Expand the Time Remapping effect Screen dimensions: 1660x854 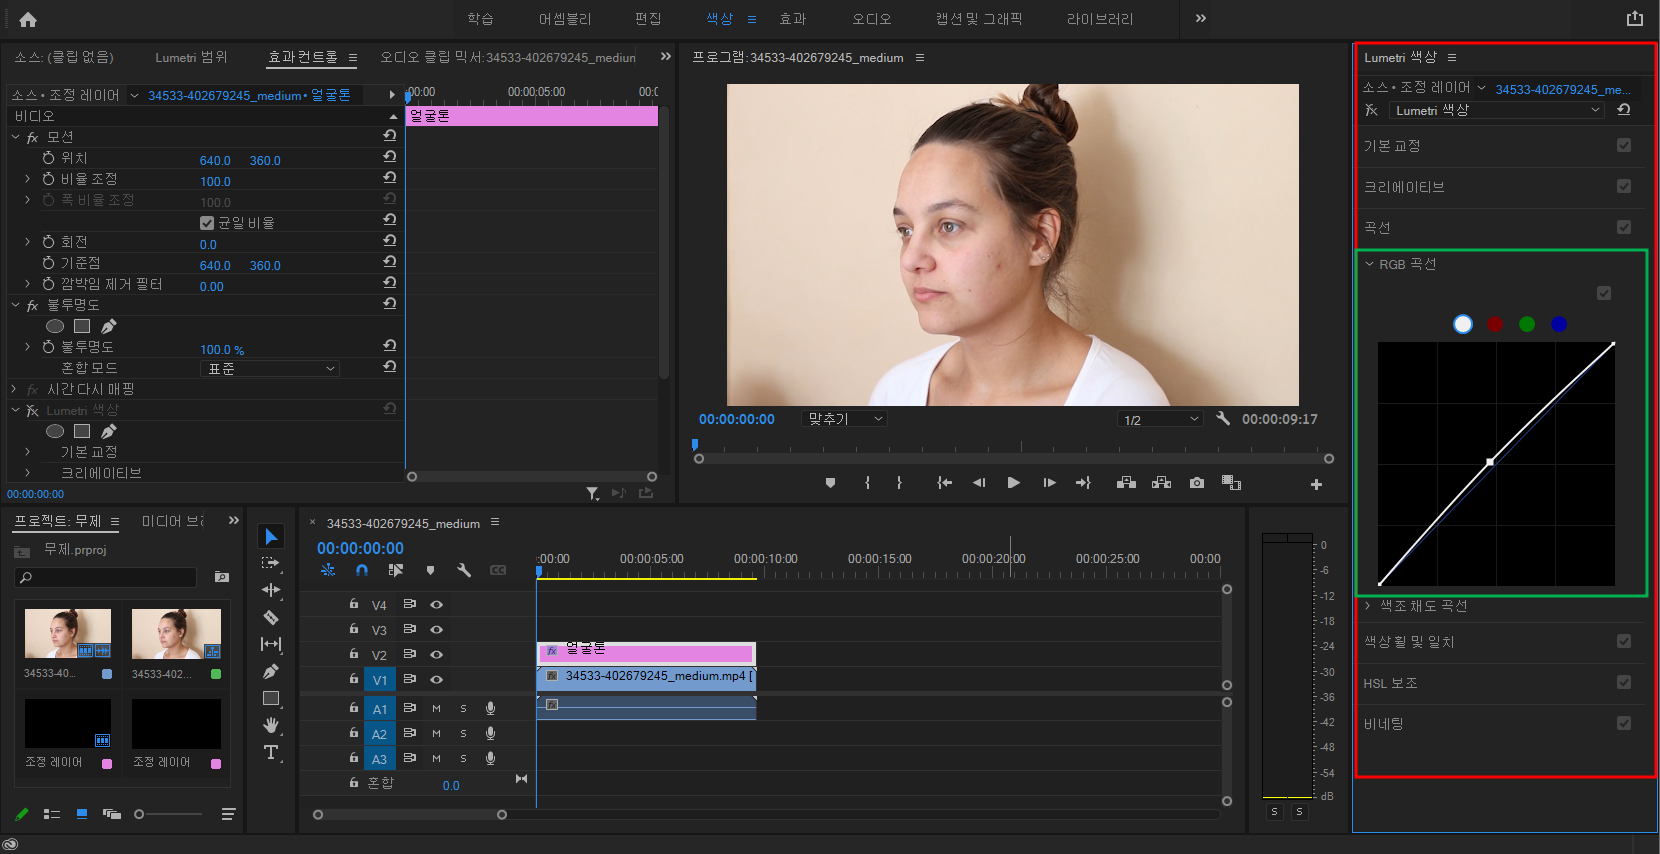tap(13, 389)
